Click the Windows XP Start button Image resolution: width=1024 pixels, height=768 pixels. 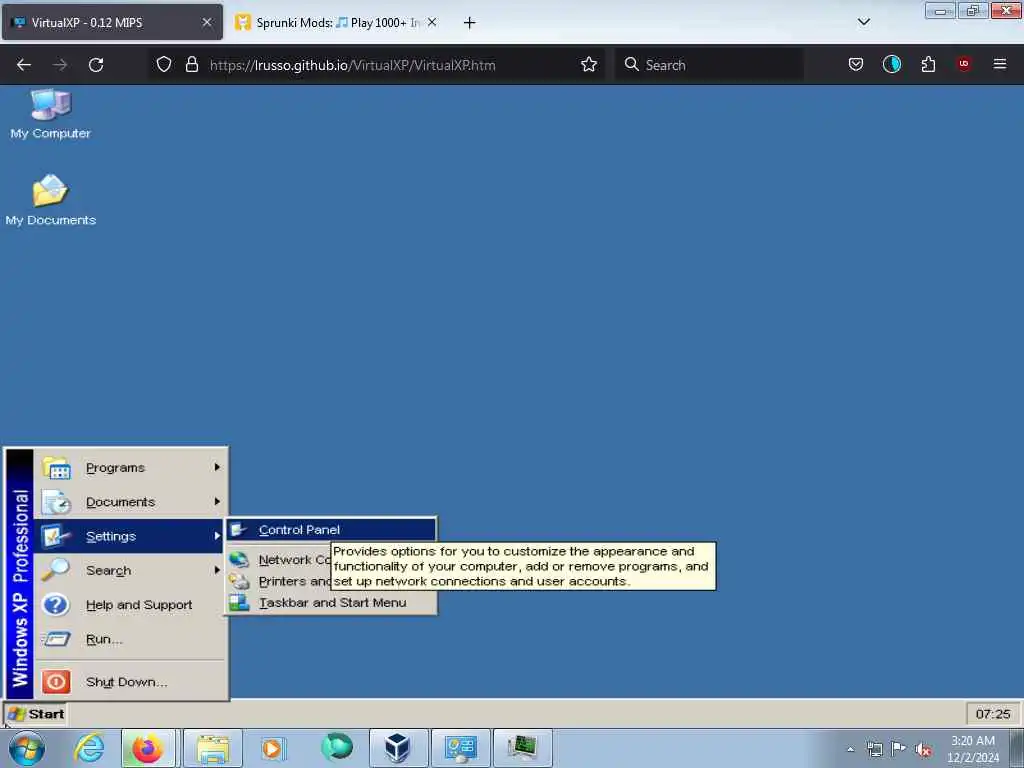[37, 714]
